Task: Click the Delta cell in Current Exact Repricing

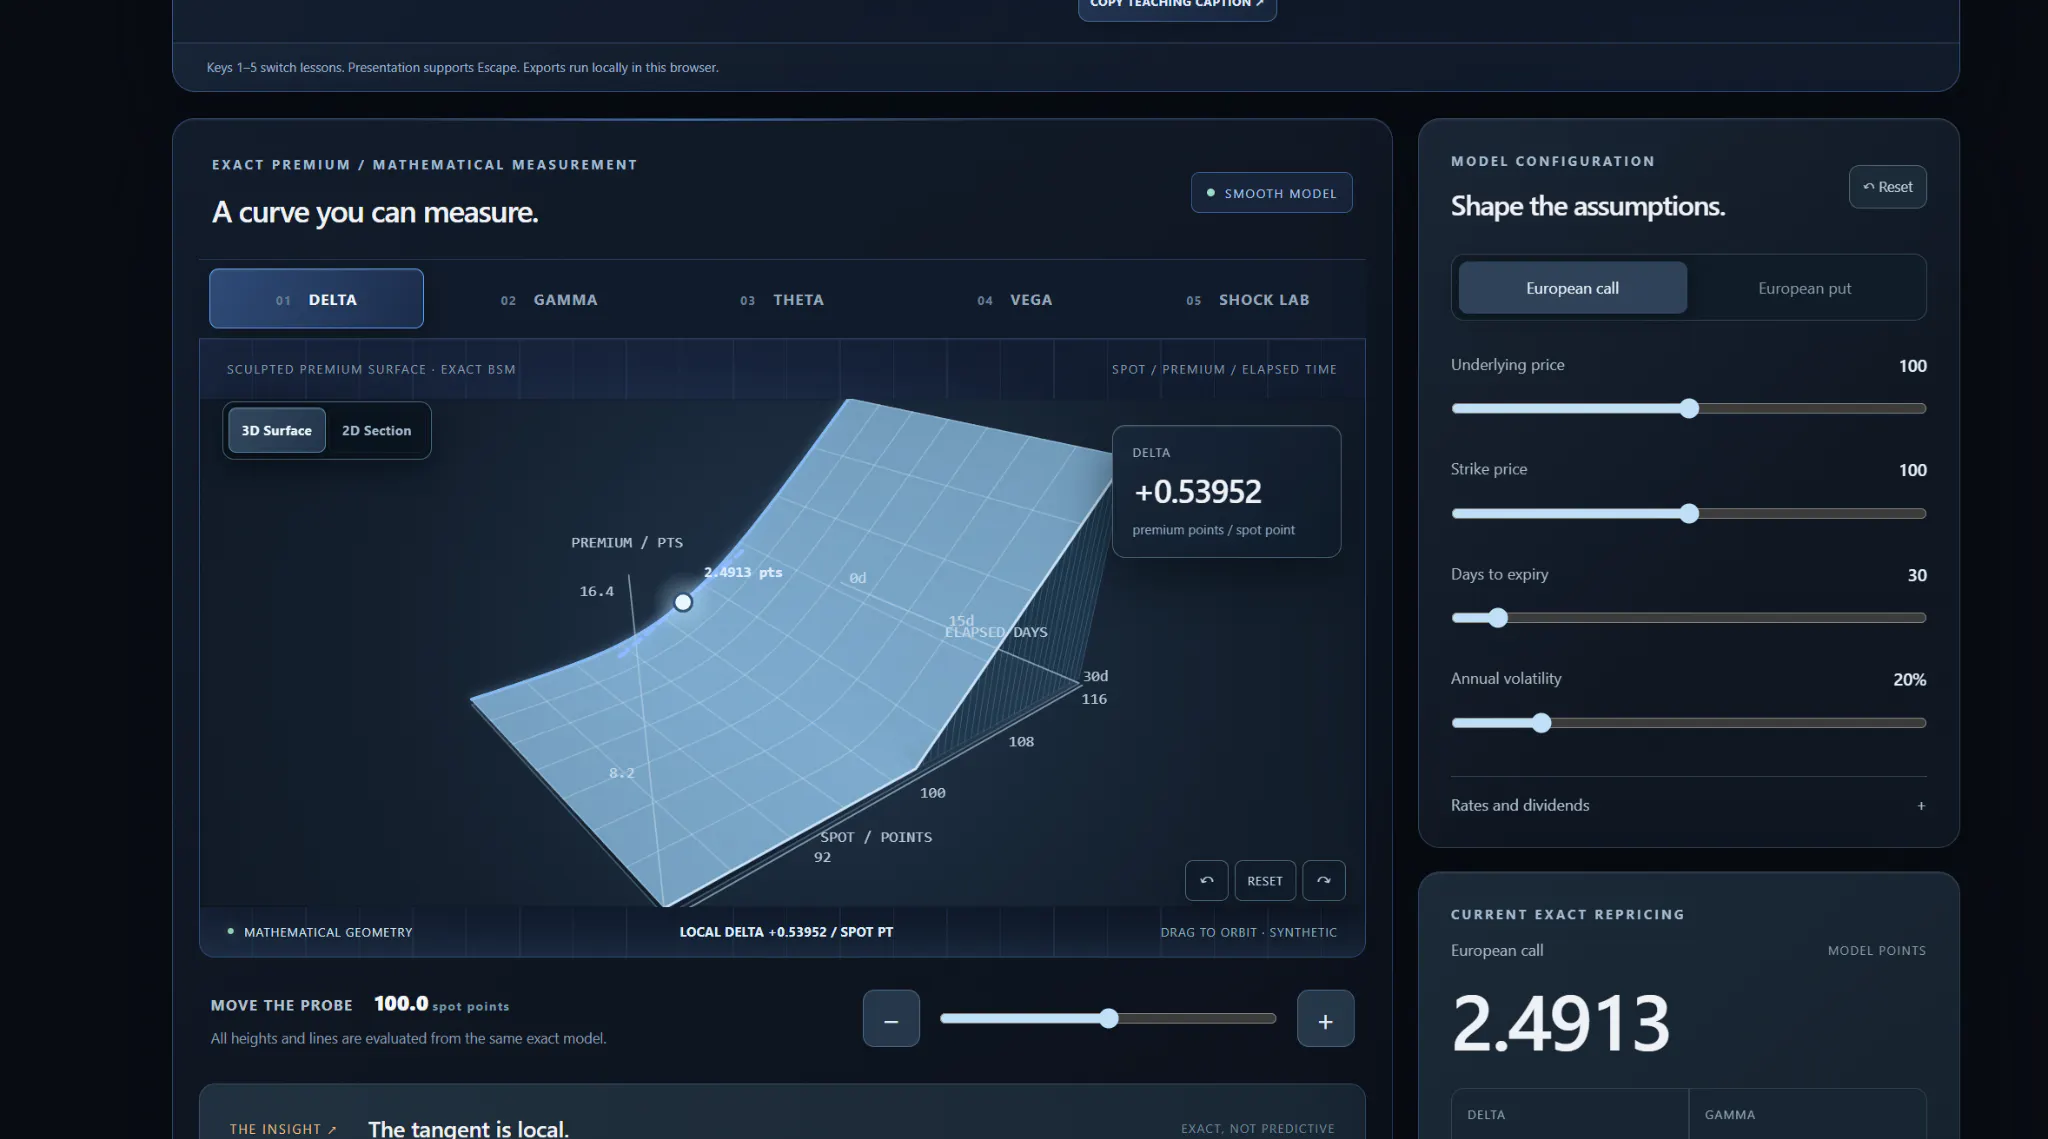Action: point(1570,1113)
